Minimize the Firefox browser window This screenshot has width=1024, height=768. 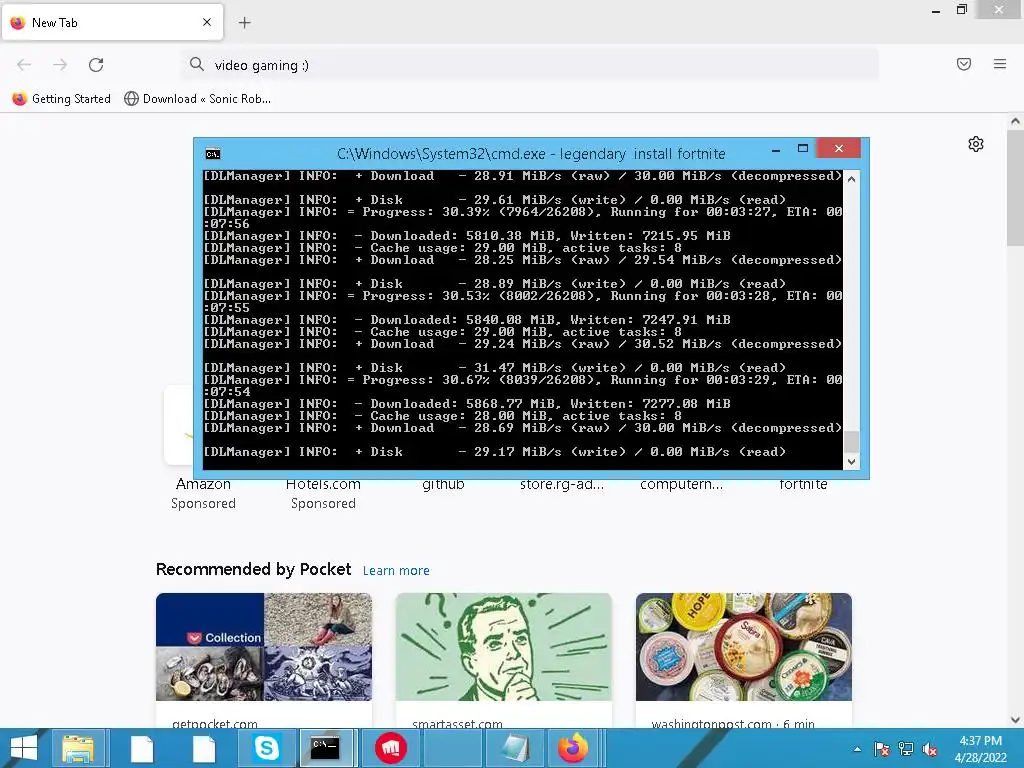click(x=936, y=10)
